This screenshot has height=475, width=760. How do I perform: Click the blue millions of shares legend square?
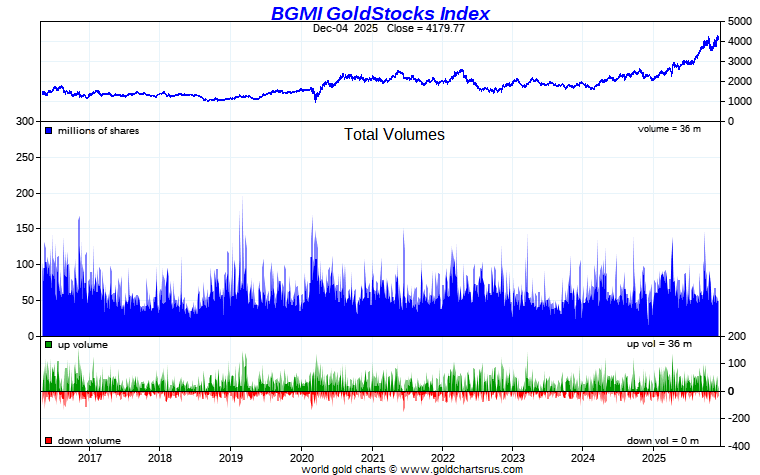(48, 130)
